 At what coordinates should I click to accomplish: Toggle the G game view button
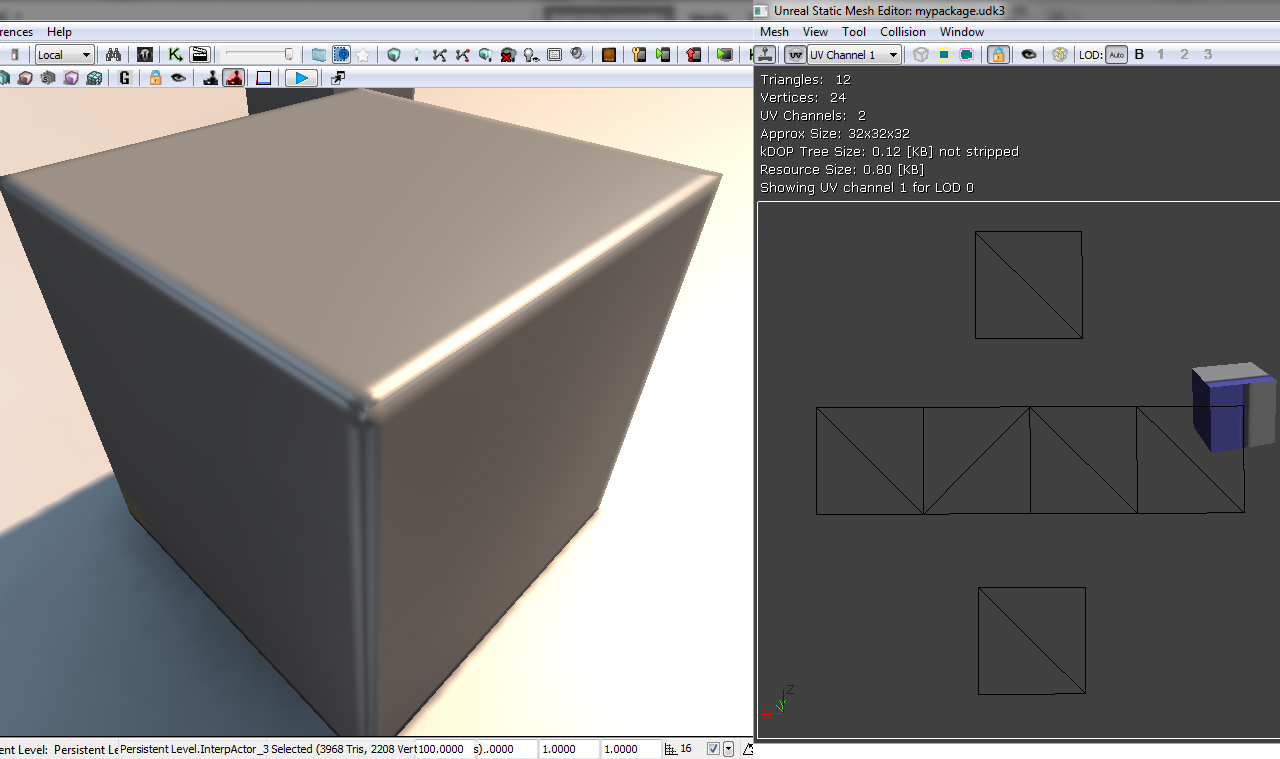tap(125, 78)
